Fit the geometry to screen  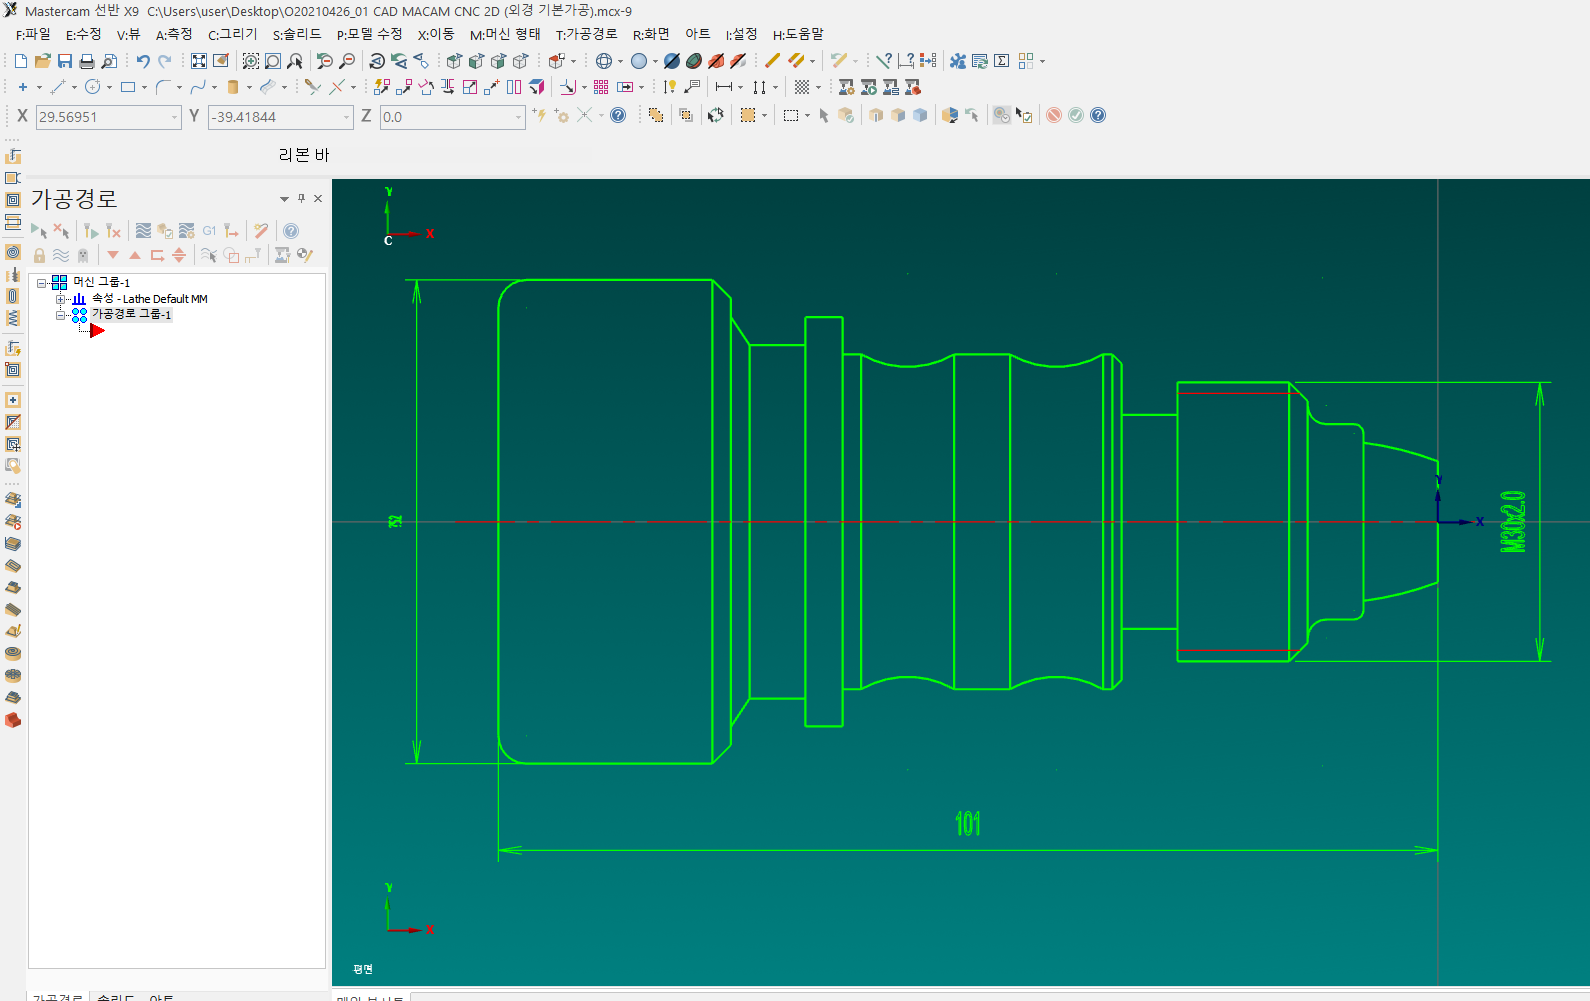tap(199, 61)
